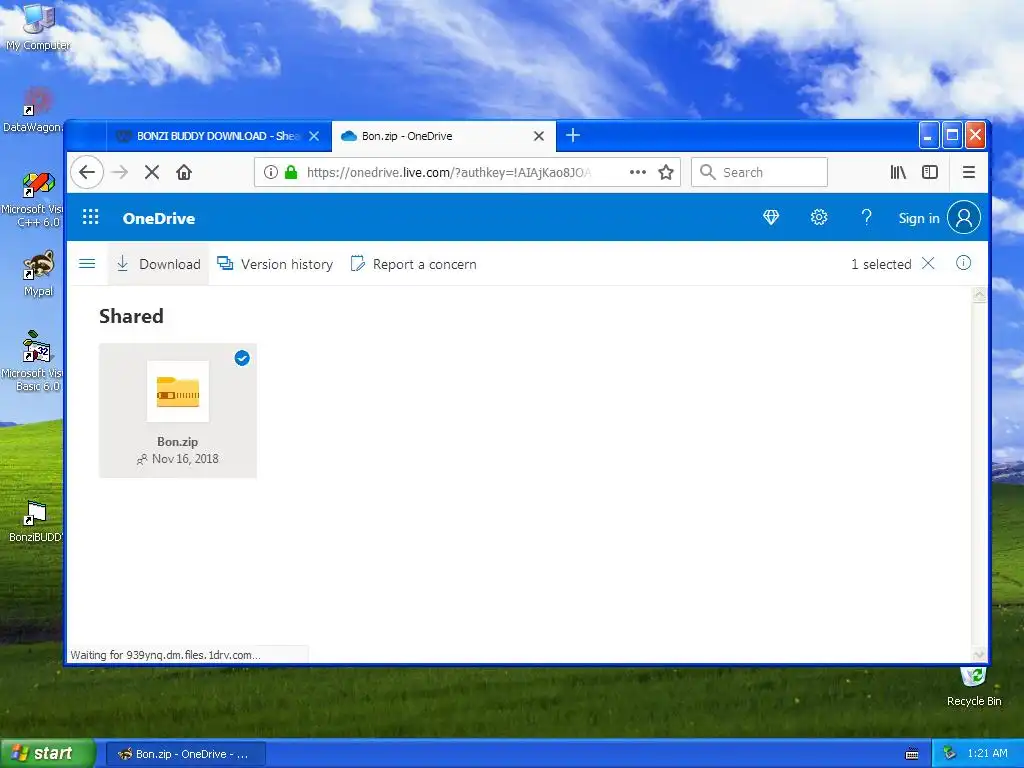Toggle the browser sidebar view
This screenshot has width=1024, height=768.
coord(930,172)
